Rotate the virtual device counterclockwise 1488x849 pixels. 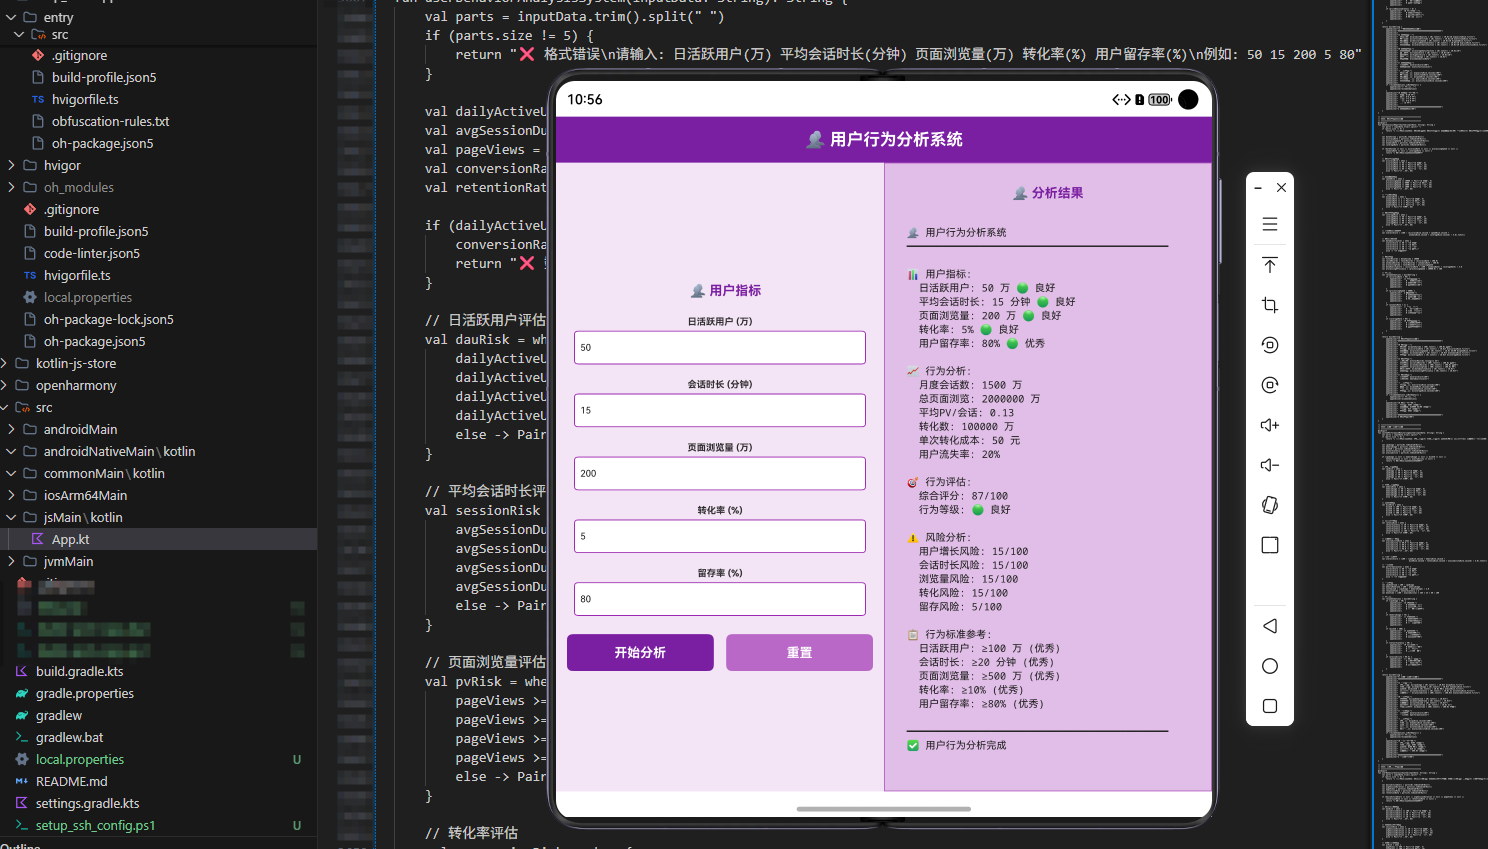click(x=1270, y=344)
